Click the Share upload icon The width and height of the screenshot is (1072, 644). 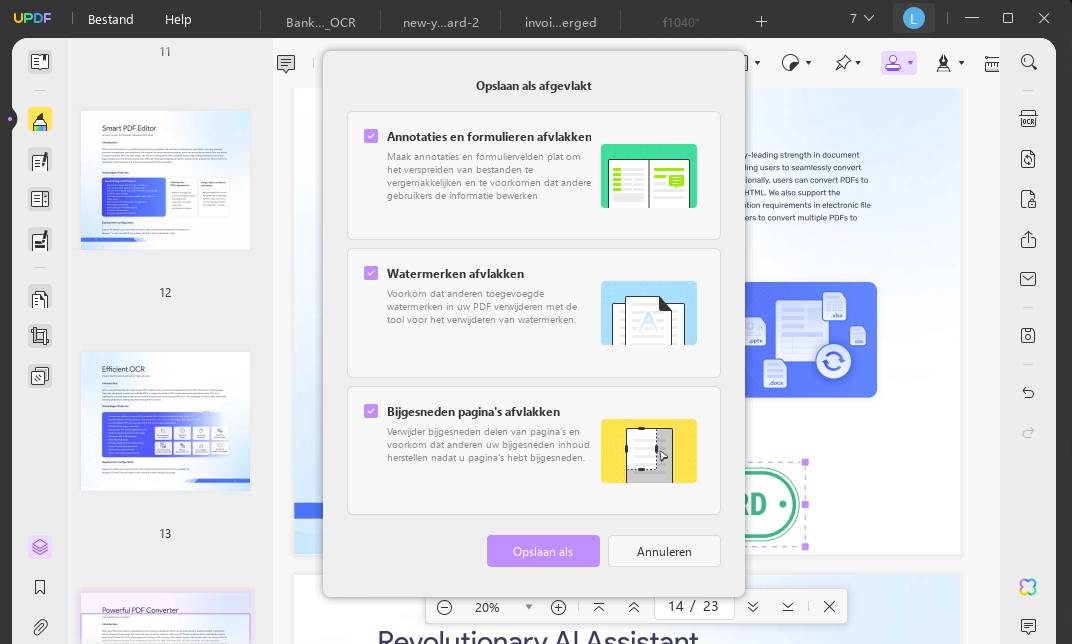point(1028,239)
